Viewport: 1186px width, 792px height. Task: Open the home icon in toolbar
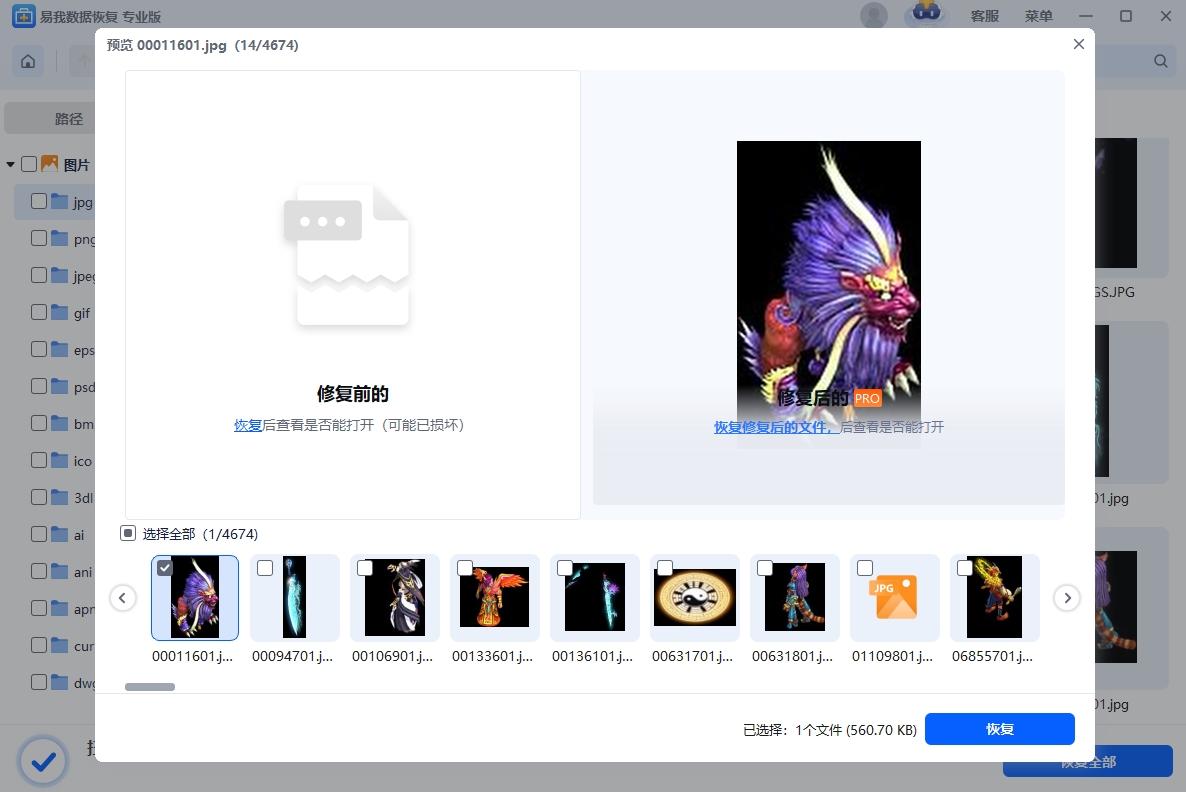click(28, 61)
